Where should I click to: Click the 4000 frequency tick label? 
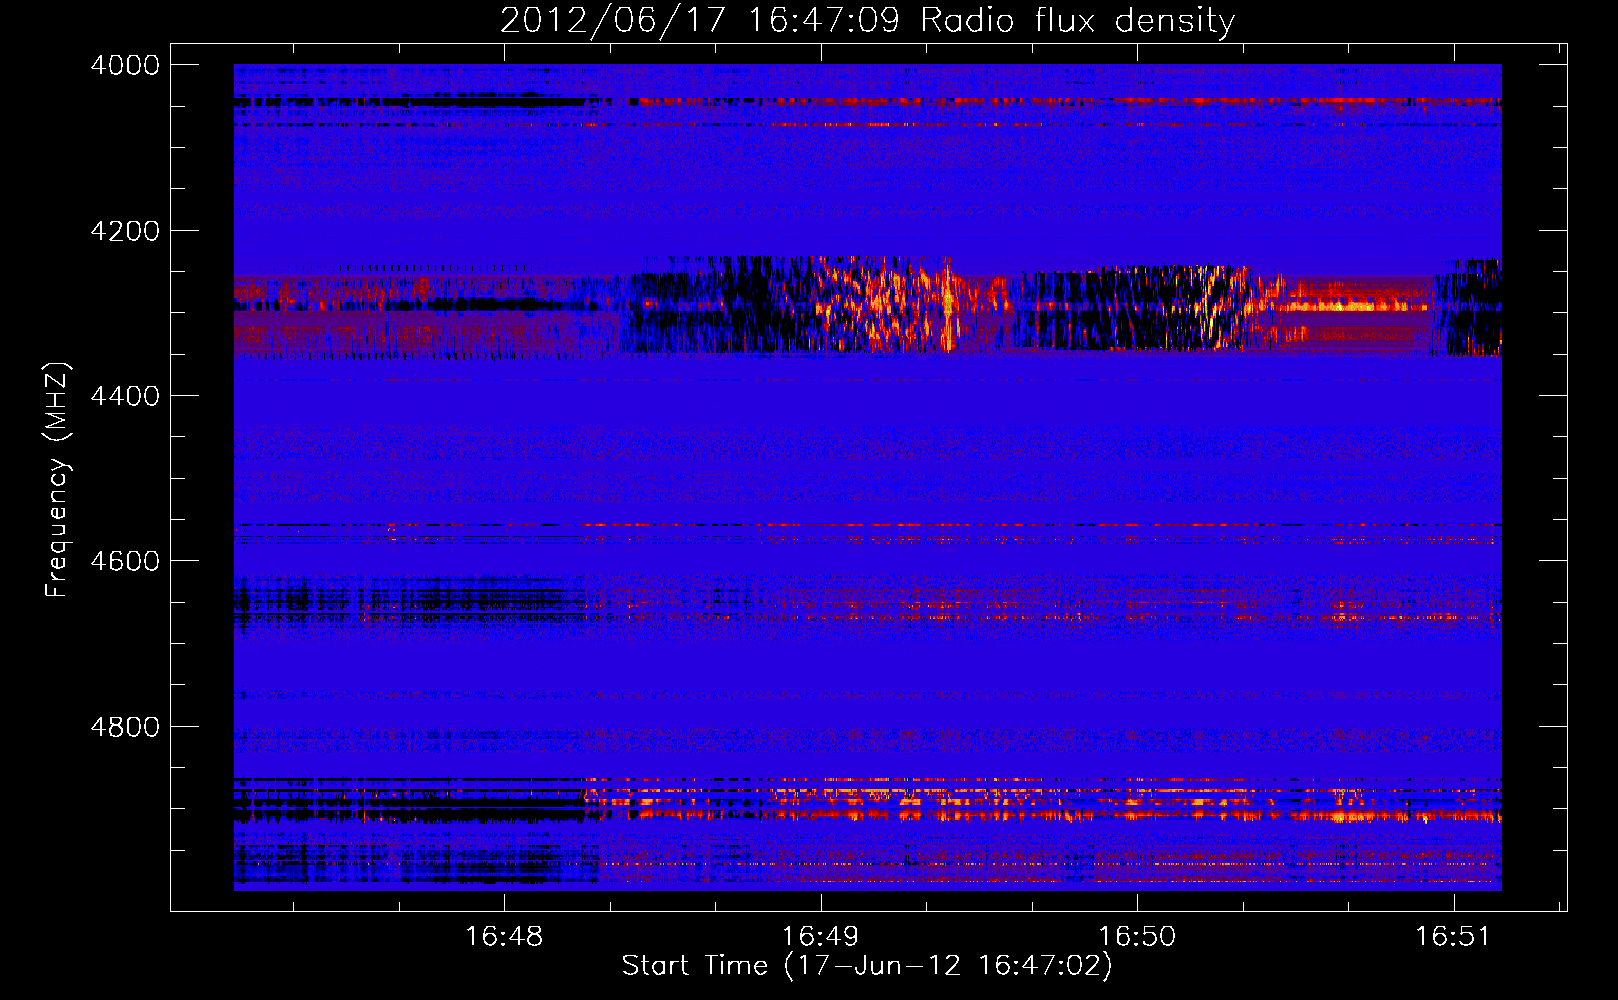click(125, 65)
